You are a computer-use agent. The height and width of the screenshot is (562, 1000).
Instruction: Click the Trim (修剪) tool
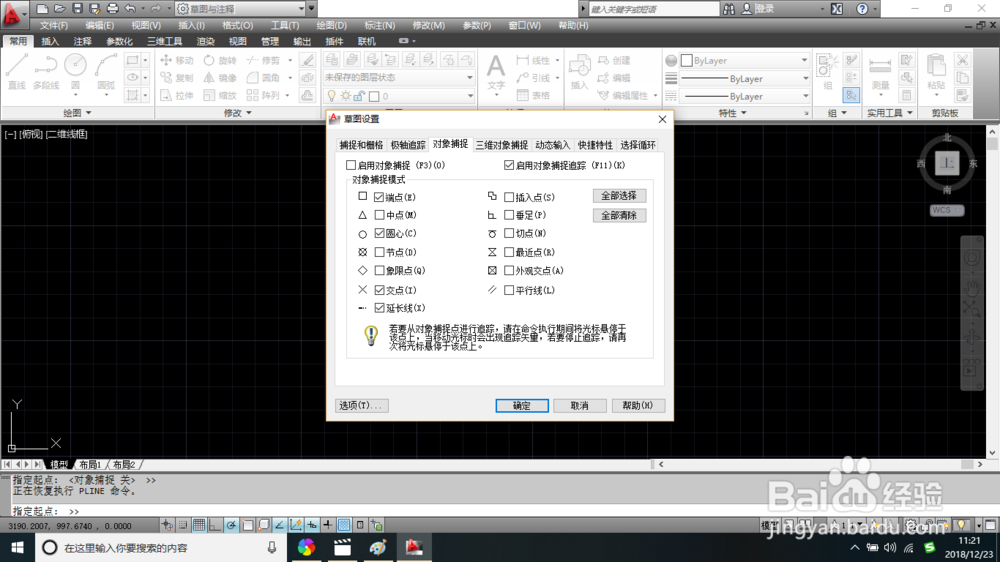[263, 60]
